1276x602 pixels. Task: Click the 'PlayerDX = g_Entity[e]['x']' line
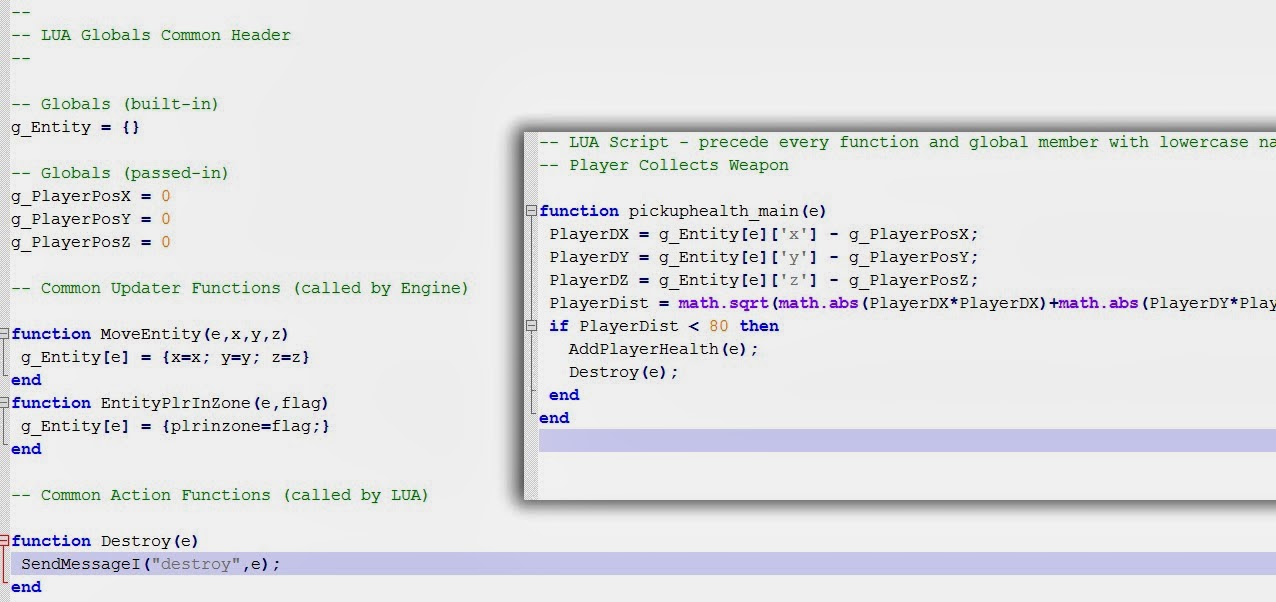pyautogui.click(x=764, y=234)
